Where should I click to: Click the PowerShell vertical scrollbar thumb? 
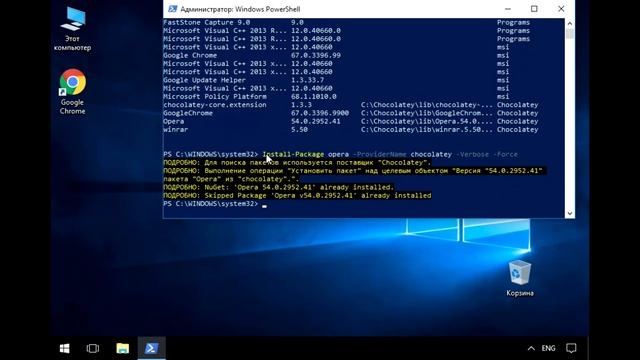570,33
